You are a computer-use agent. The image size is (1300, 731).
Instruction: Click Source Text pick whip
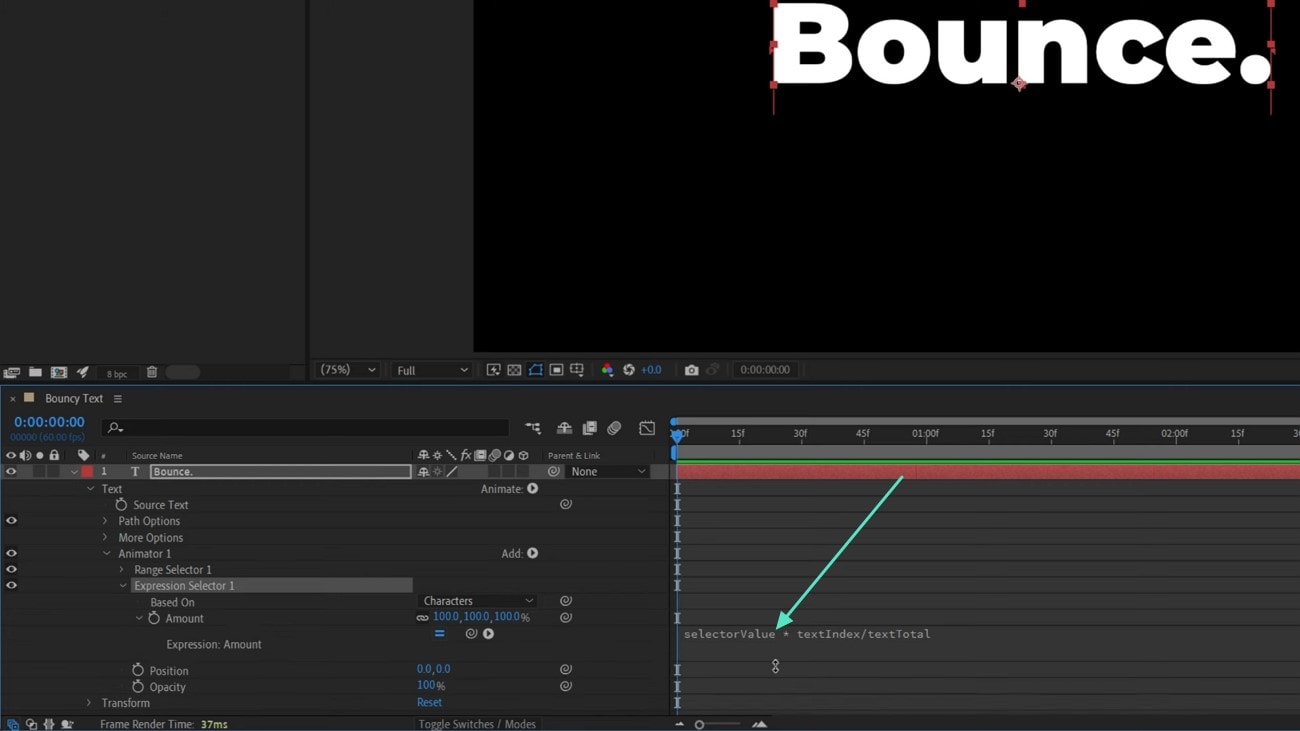tap(566, 504)
